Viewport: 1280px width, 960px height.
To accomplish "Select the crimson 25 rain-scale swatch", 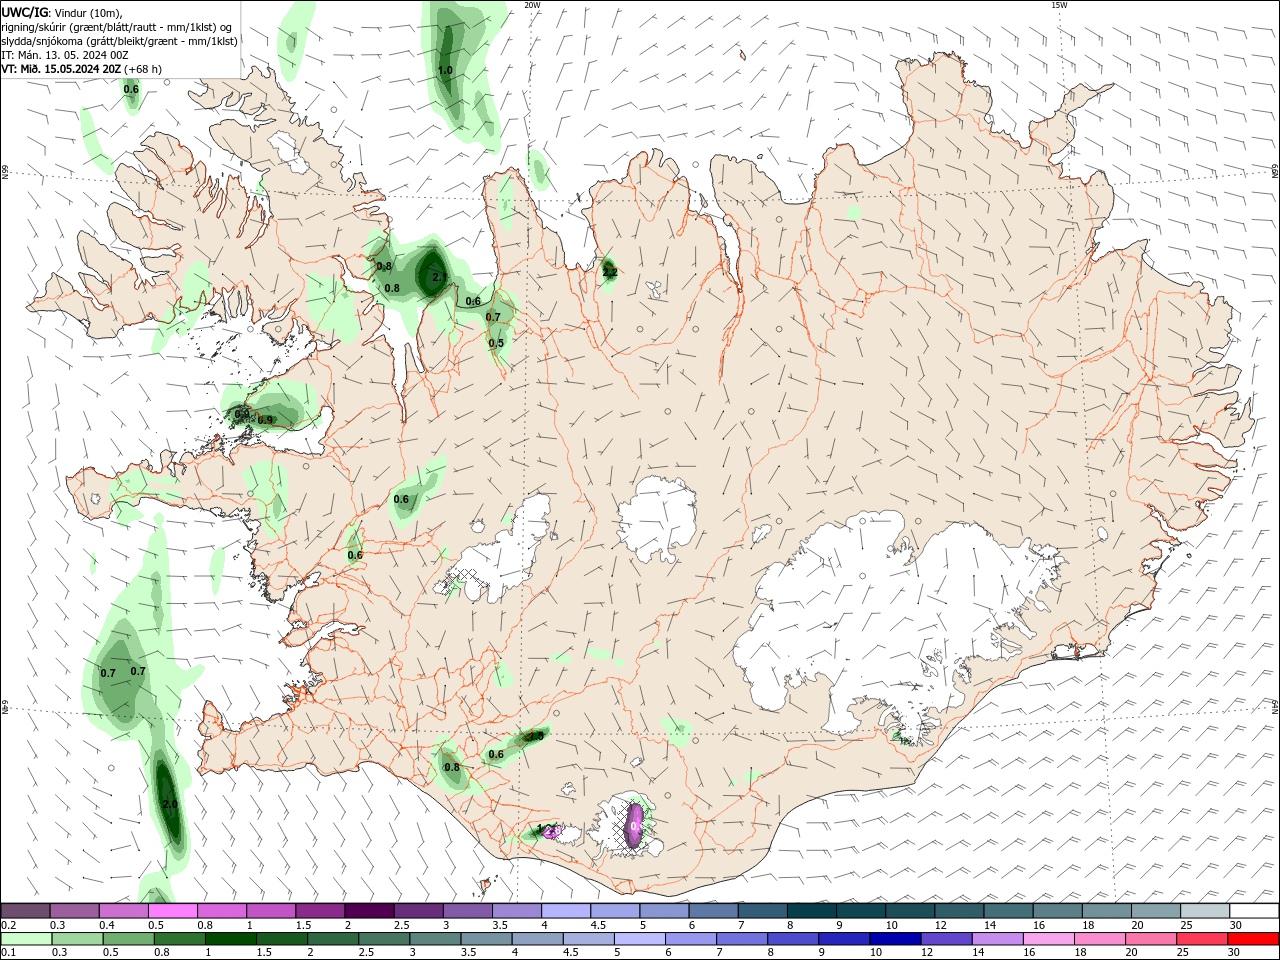I will click(1201, 939).
